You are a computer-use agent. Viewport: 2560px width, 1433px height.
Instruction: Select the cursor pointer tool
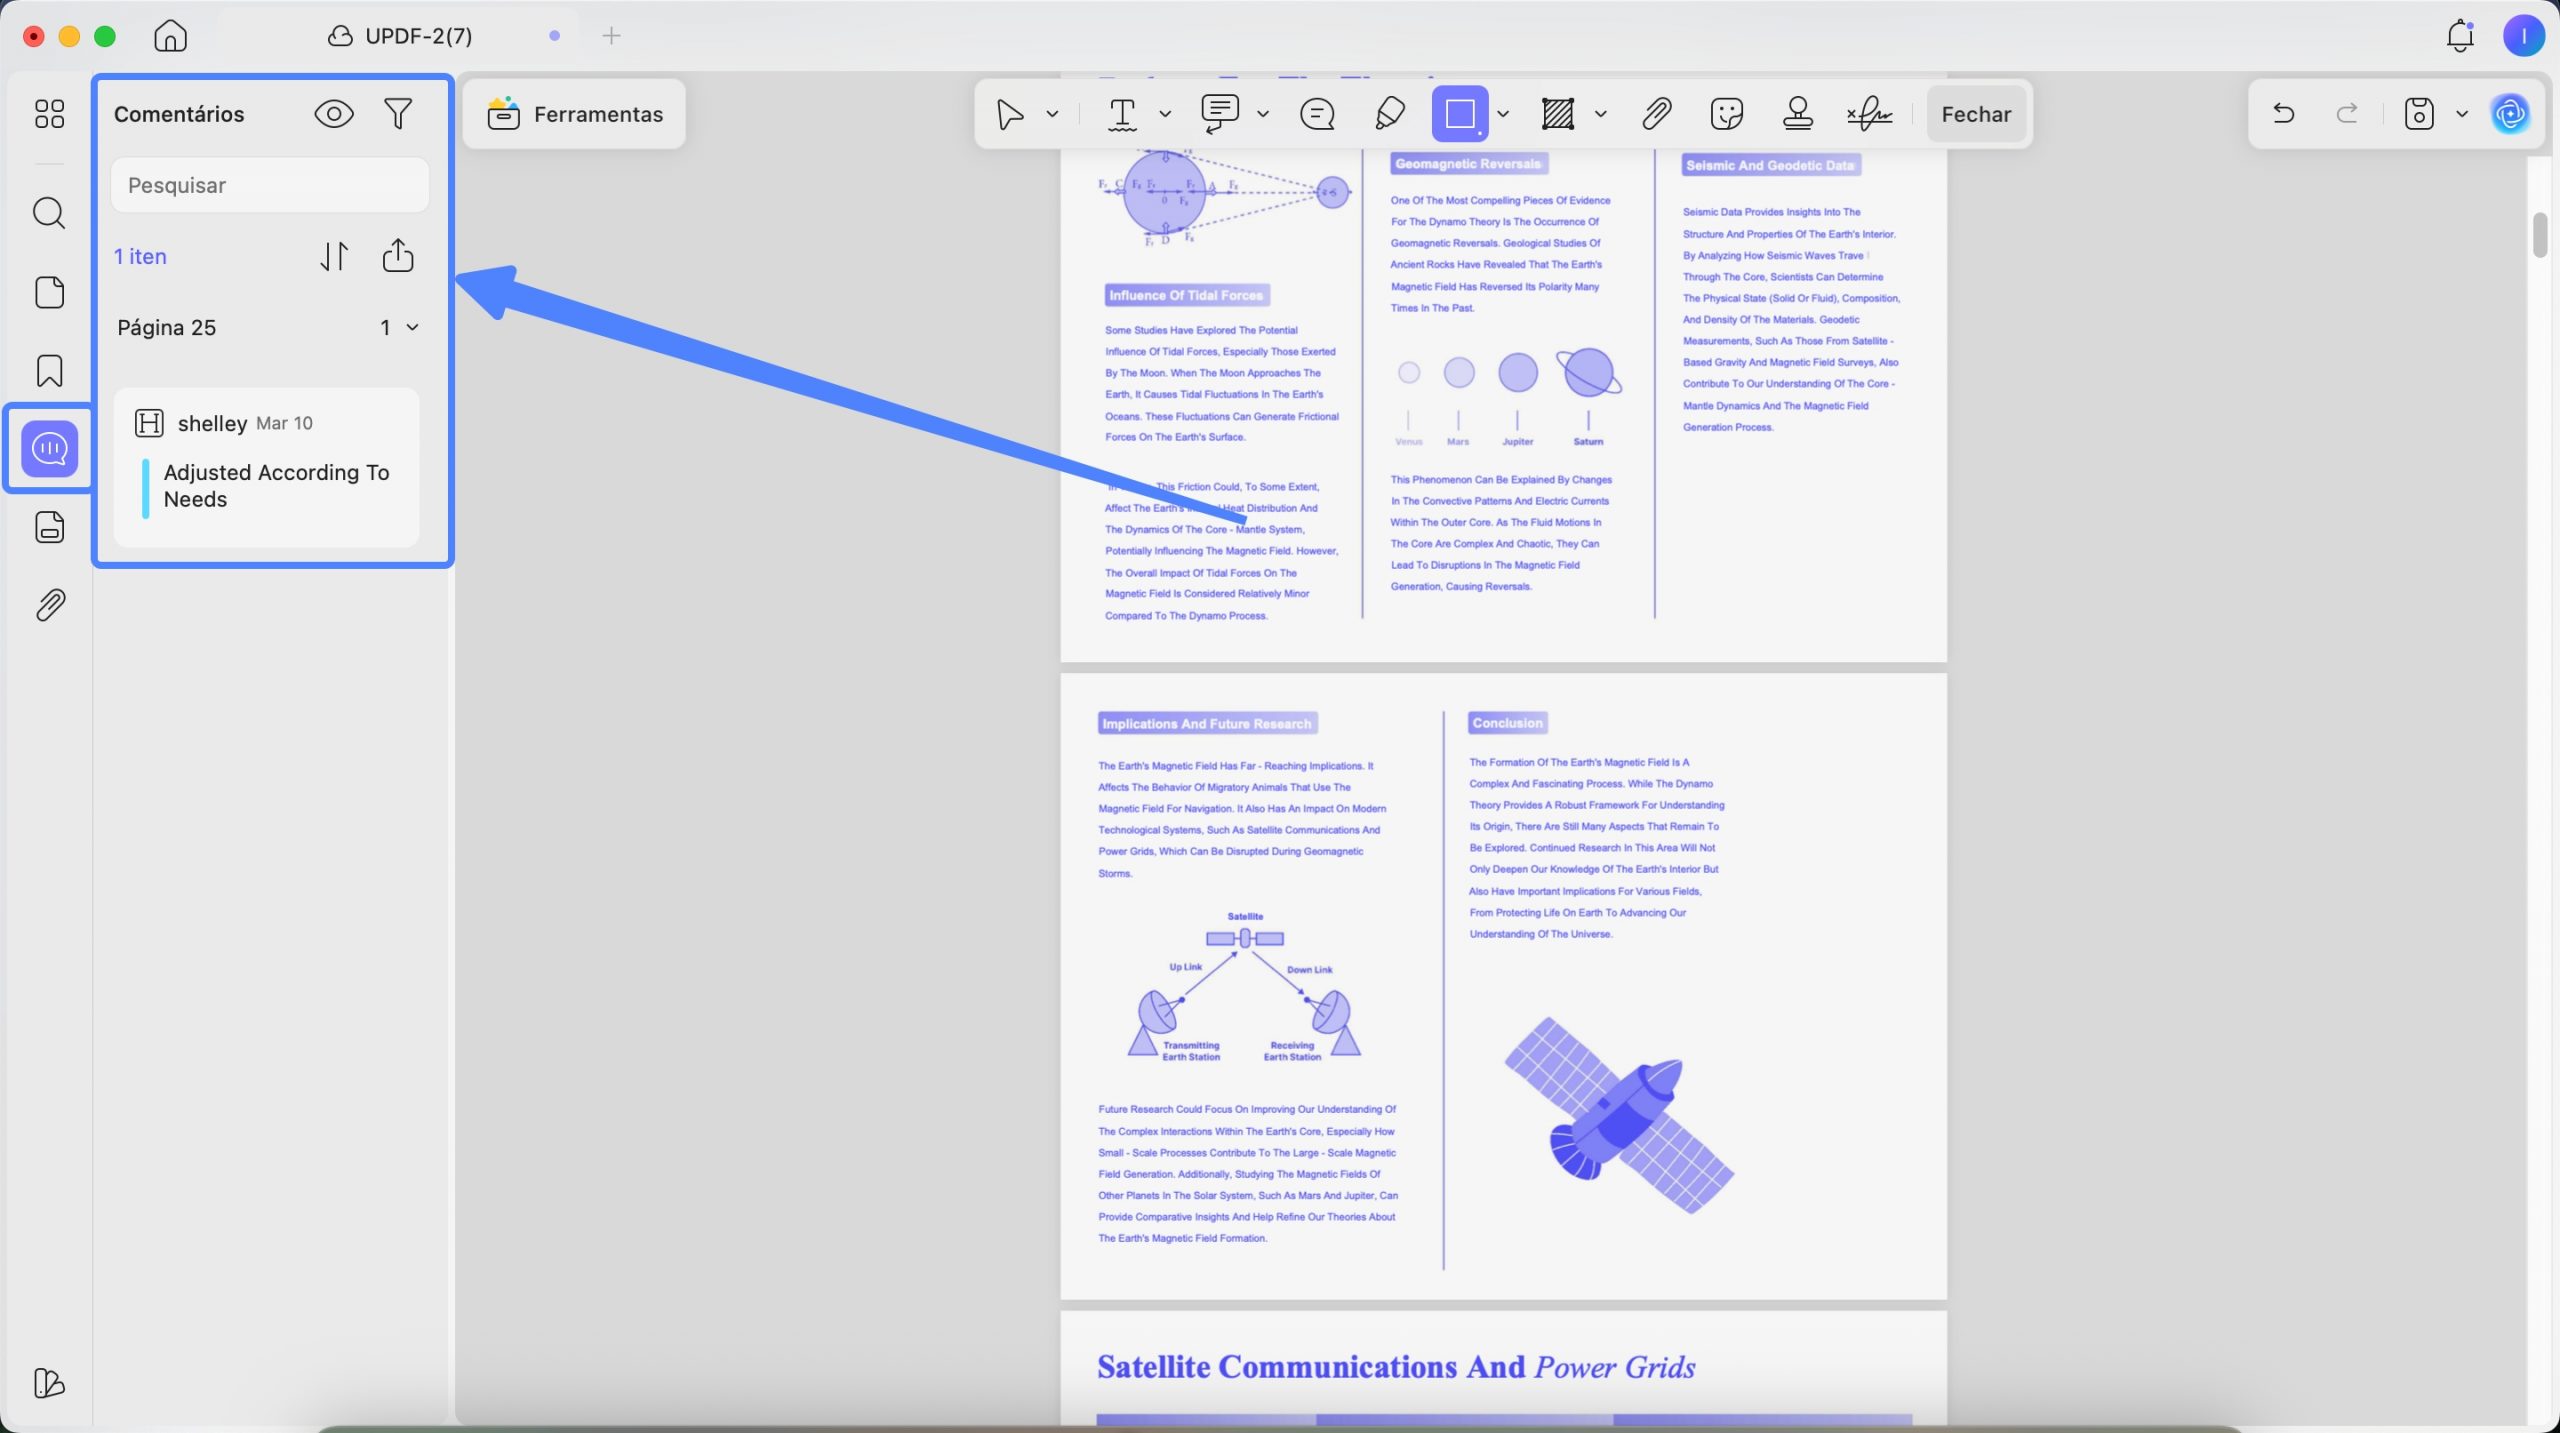pos(1010,114)
